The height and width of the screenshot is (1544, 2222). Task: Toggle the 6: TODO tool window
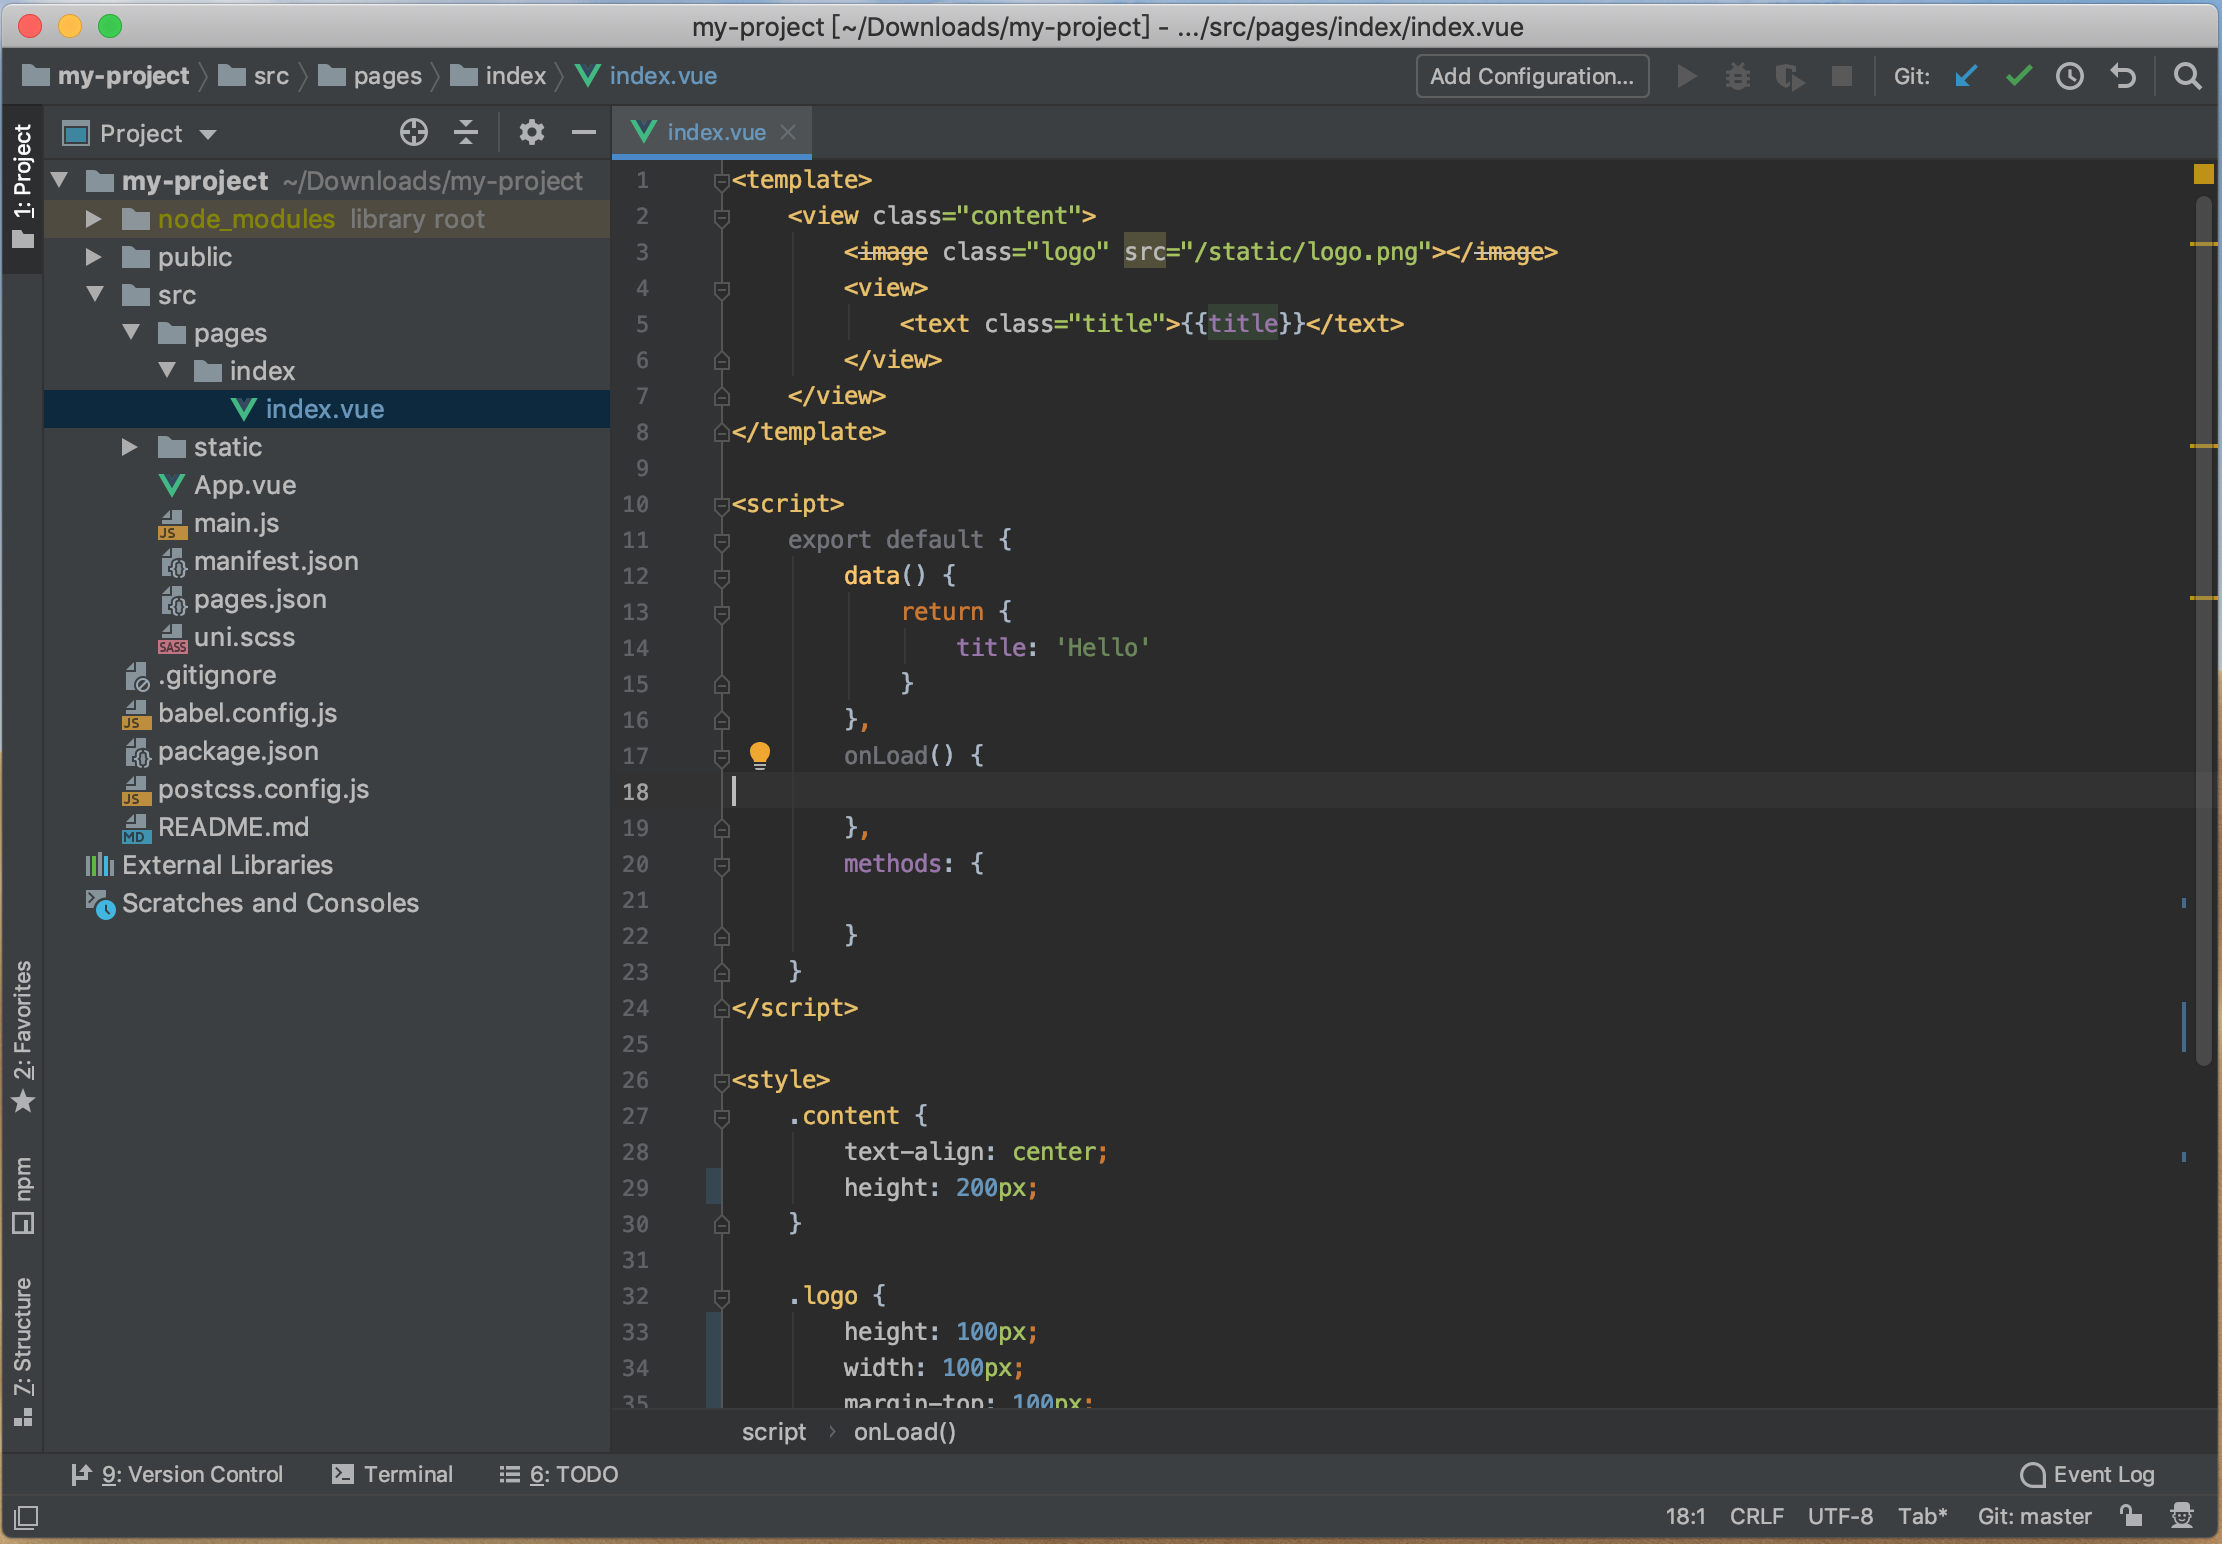click(559, 1474)
